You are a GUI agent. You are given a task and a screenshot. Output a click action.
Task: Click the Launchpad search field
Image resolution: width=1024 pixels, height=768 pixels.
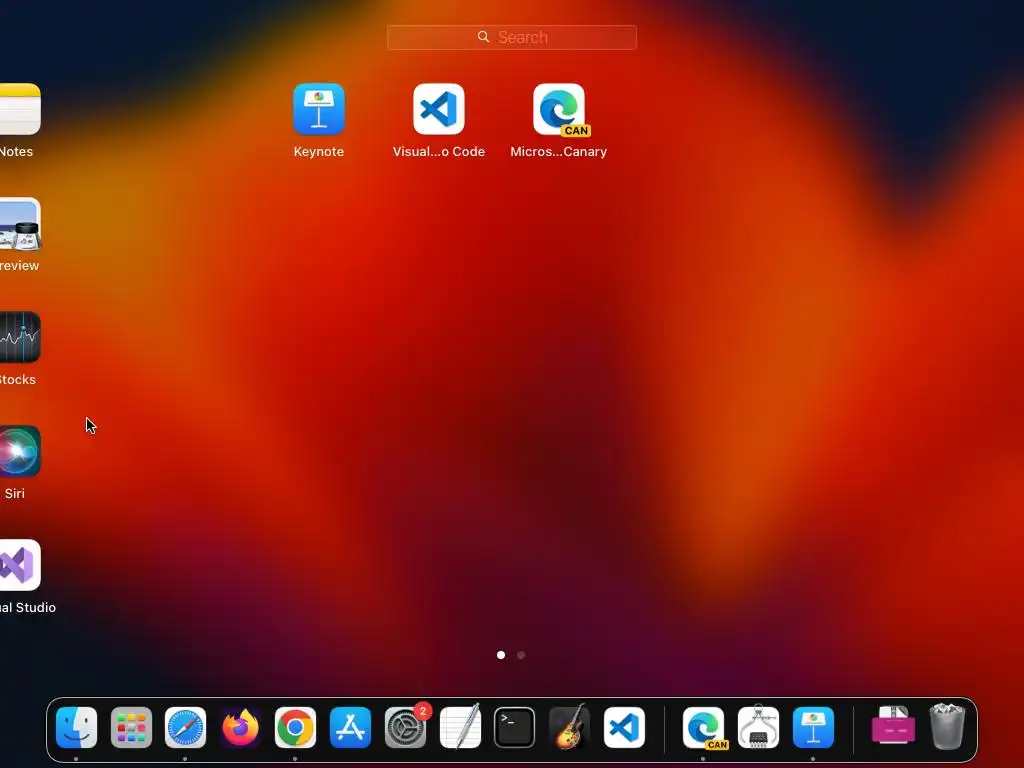click(512, 37)
